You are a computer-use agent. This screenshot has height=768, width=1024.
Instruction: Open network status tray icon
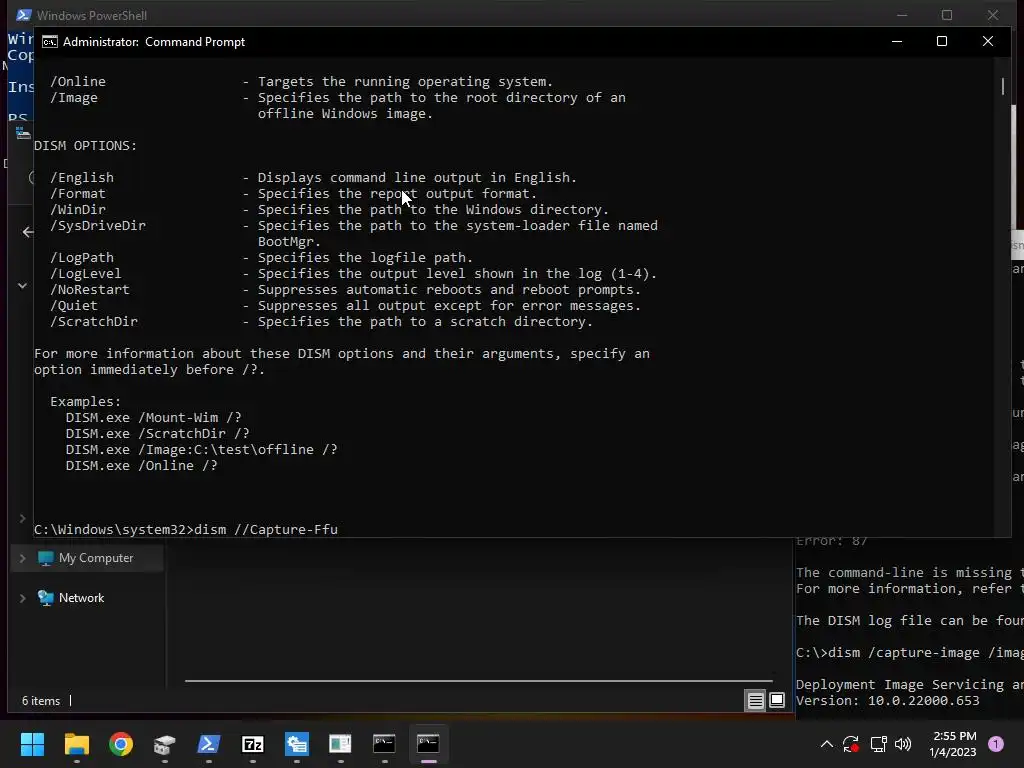(x=878, y=744)
